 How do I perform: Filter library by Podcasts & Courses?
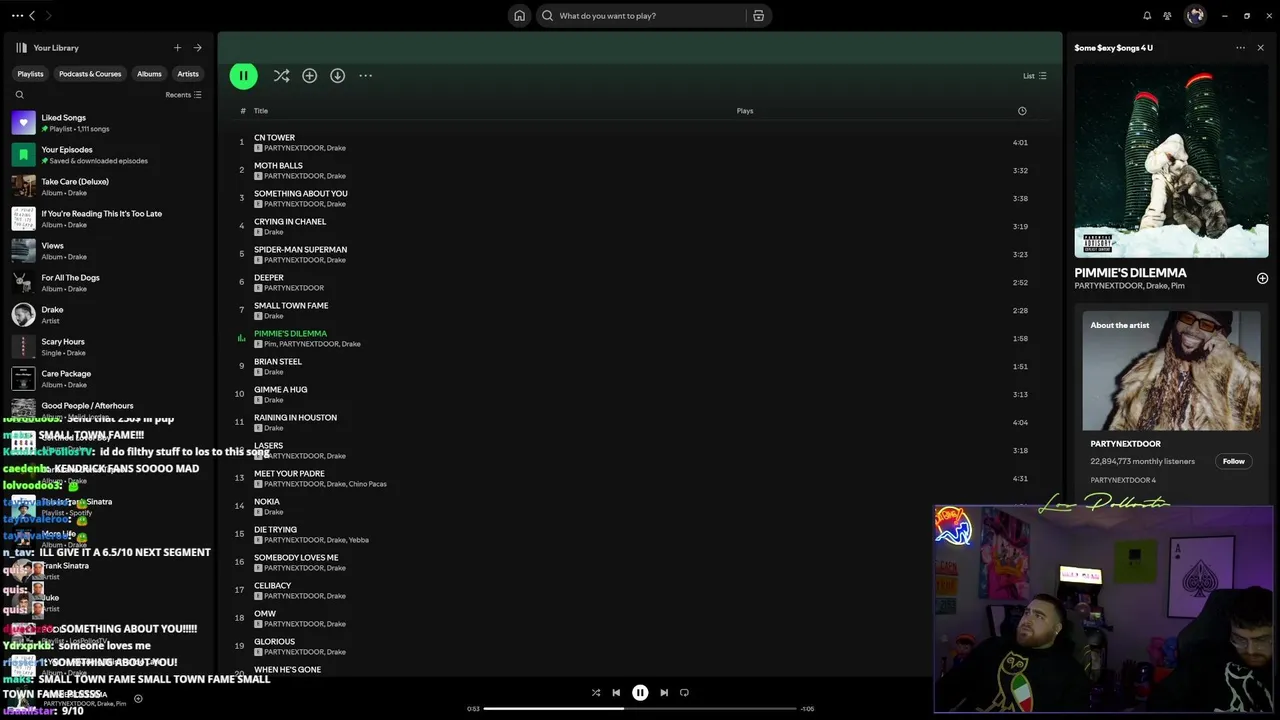point(90,74)
